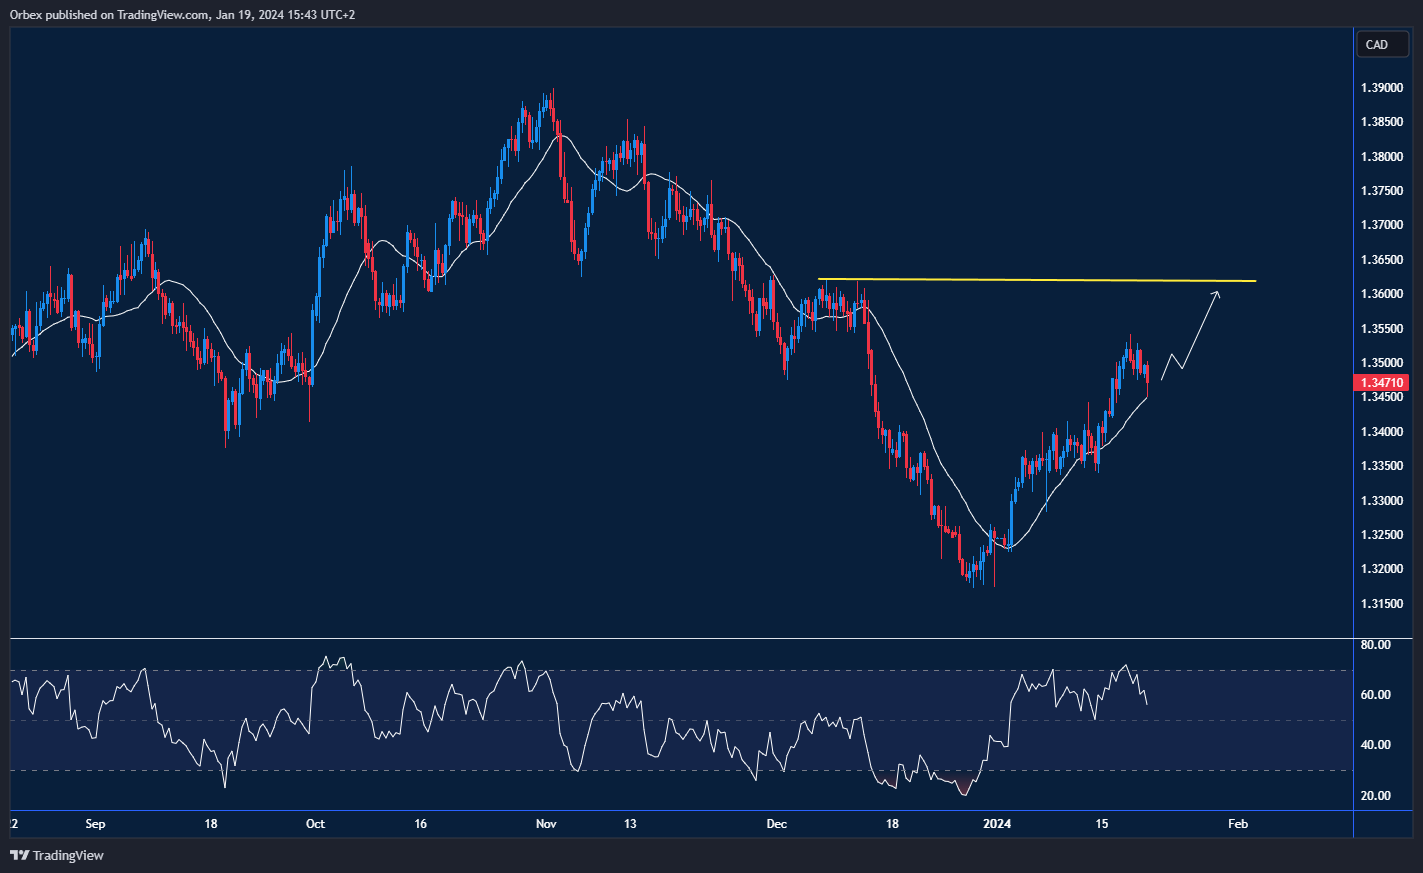
Task: Click the Oct date label
Action: 315,824
